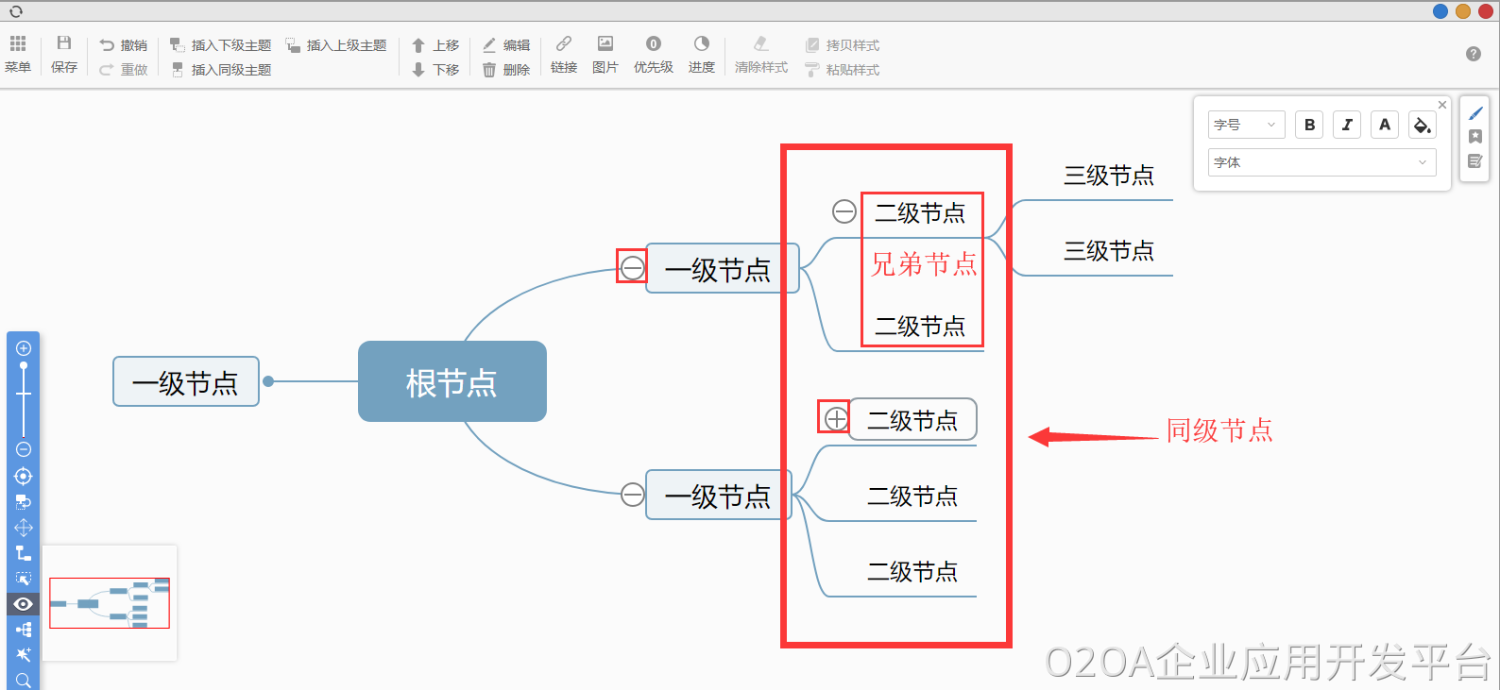Click the locate-root target icon in left toolbar
The width and height of the screenshot is (1500, 690).
(24, 476)
